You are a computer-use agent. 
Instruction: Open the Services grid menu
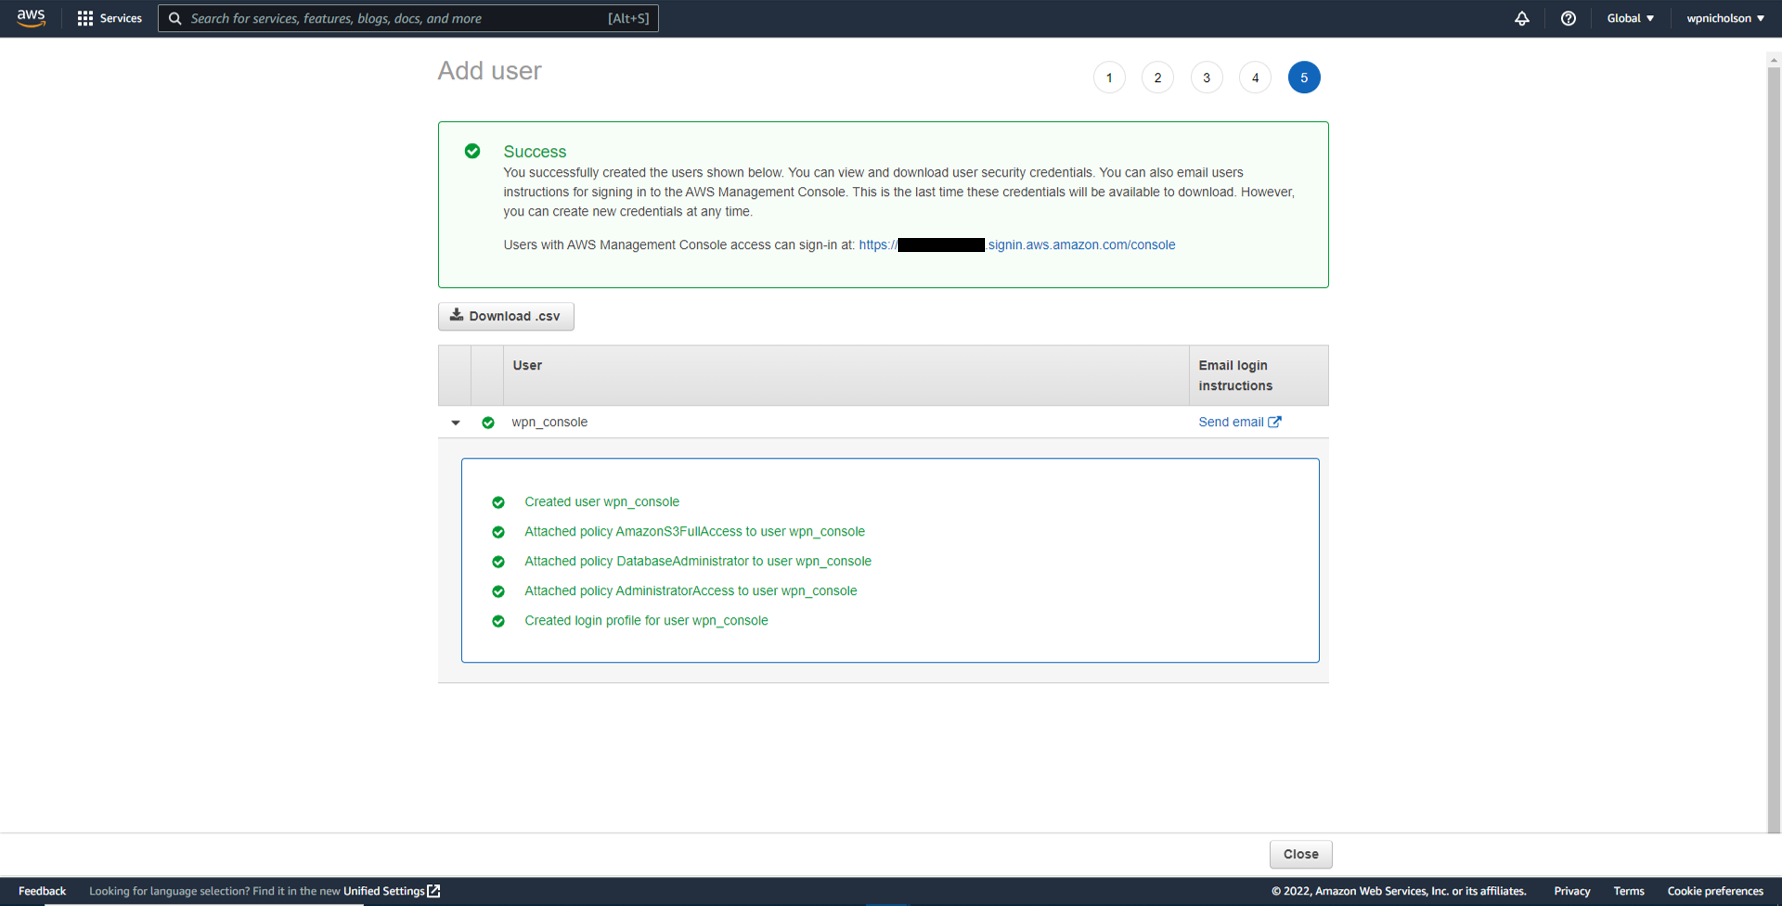coord(85,18)
